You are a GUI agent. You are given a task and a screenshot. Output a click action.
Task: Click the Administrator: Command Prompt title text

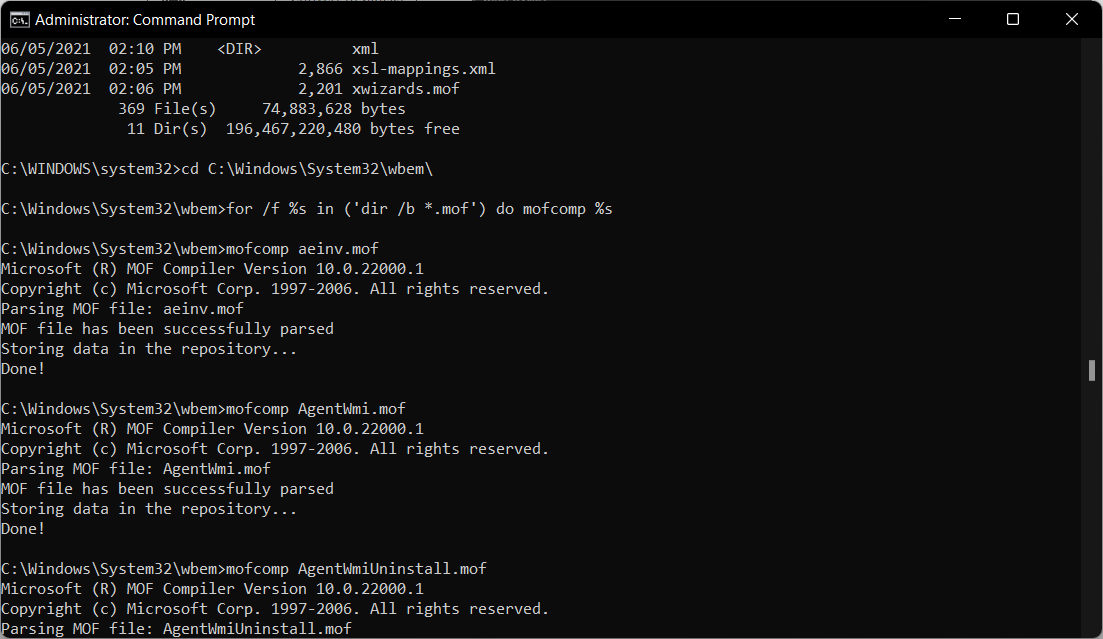click(143, 19)
